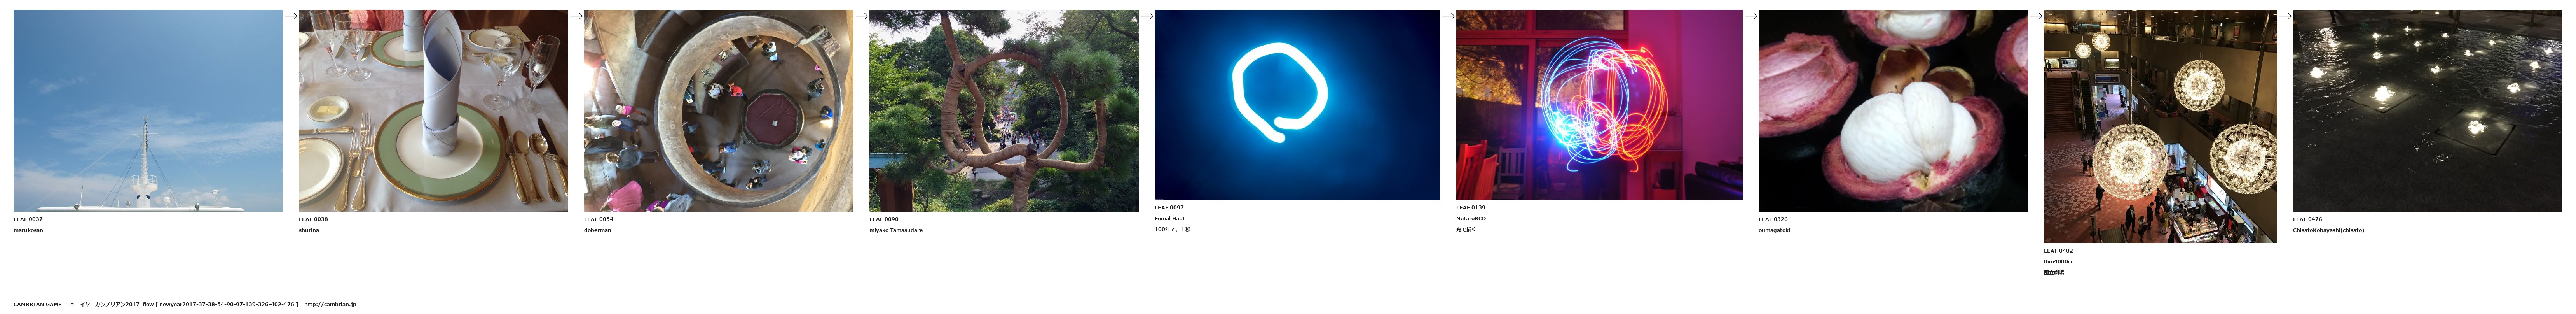Open the ship mast and sky photo
Viewport: 2576px width, 314px height.
(x=148, y=110)
